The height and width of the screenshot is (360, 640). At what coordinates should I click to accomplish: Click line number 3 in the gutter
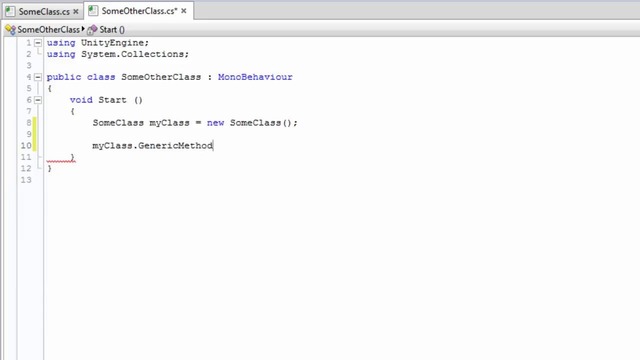pos(29,66)
